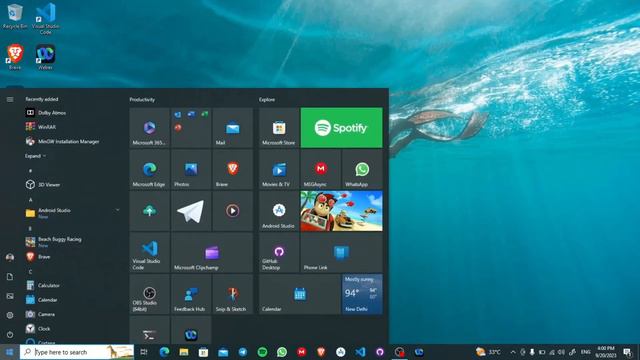Select the Recycle Bin desktop icon

pos(15,16)
